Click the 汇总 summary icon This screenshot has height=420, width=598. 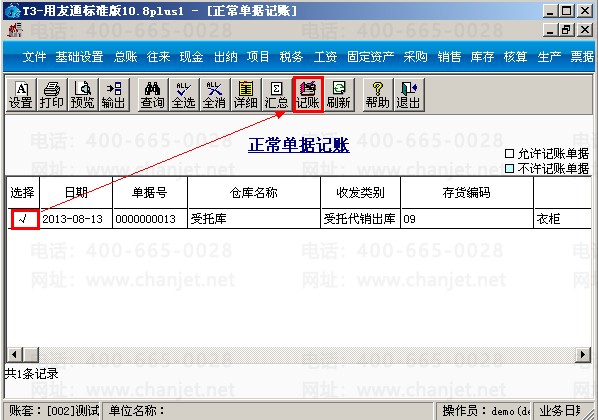click(276, 95)
